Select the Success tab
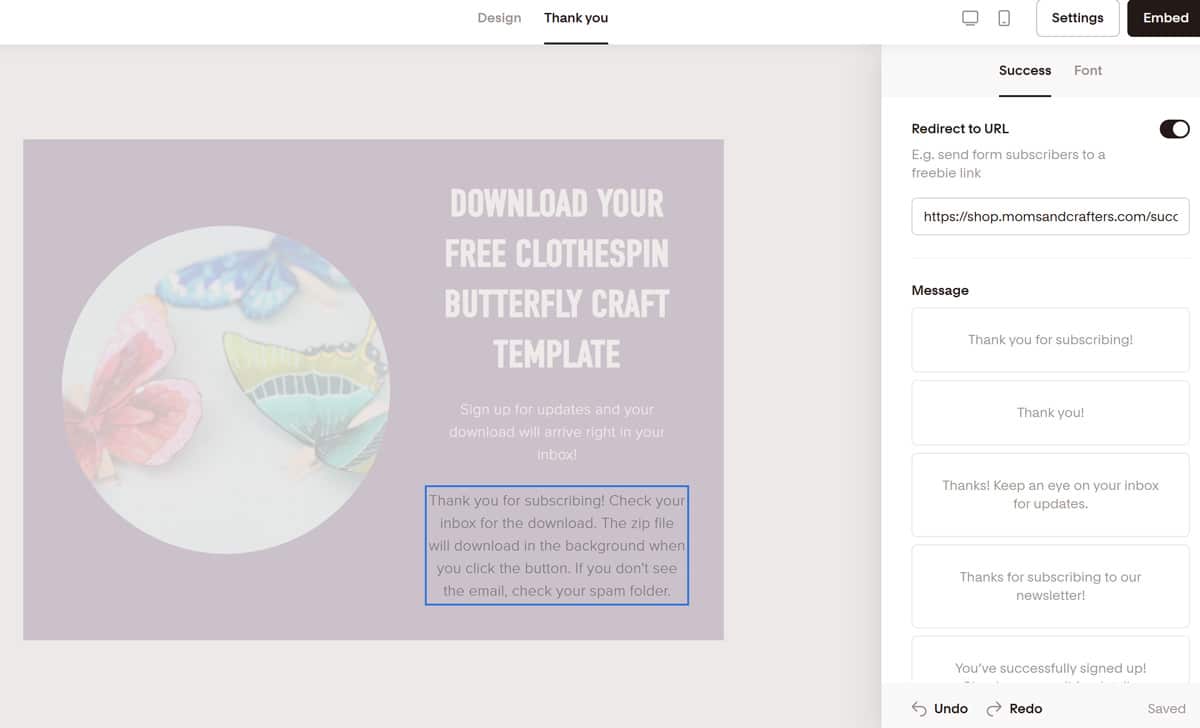Screen dimensions: 1200x728 [x=1024, y=70]
